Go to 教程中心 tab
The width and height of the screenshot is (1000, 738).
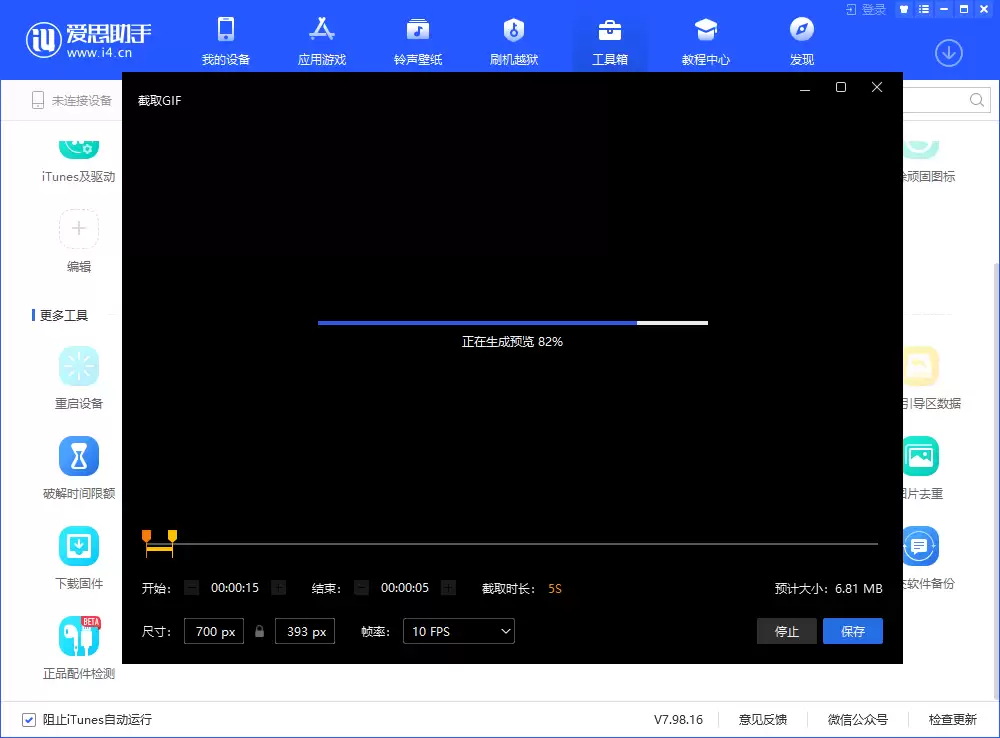tap(705, 41)
